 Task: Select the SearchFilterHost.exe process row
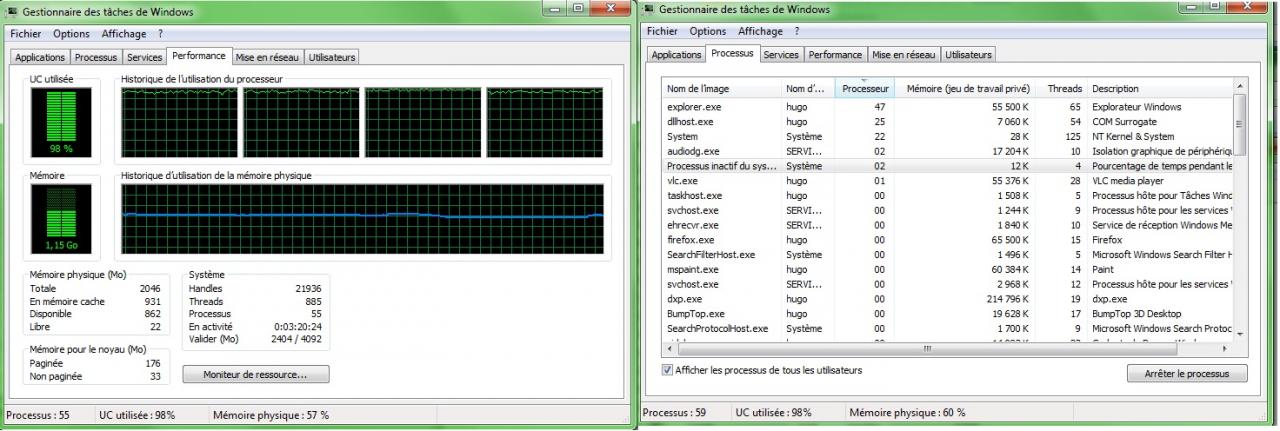947,255
